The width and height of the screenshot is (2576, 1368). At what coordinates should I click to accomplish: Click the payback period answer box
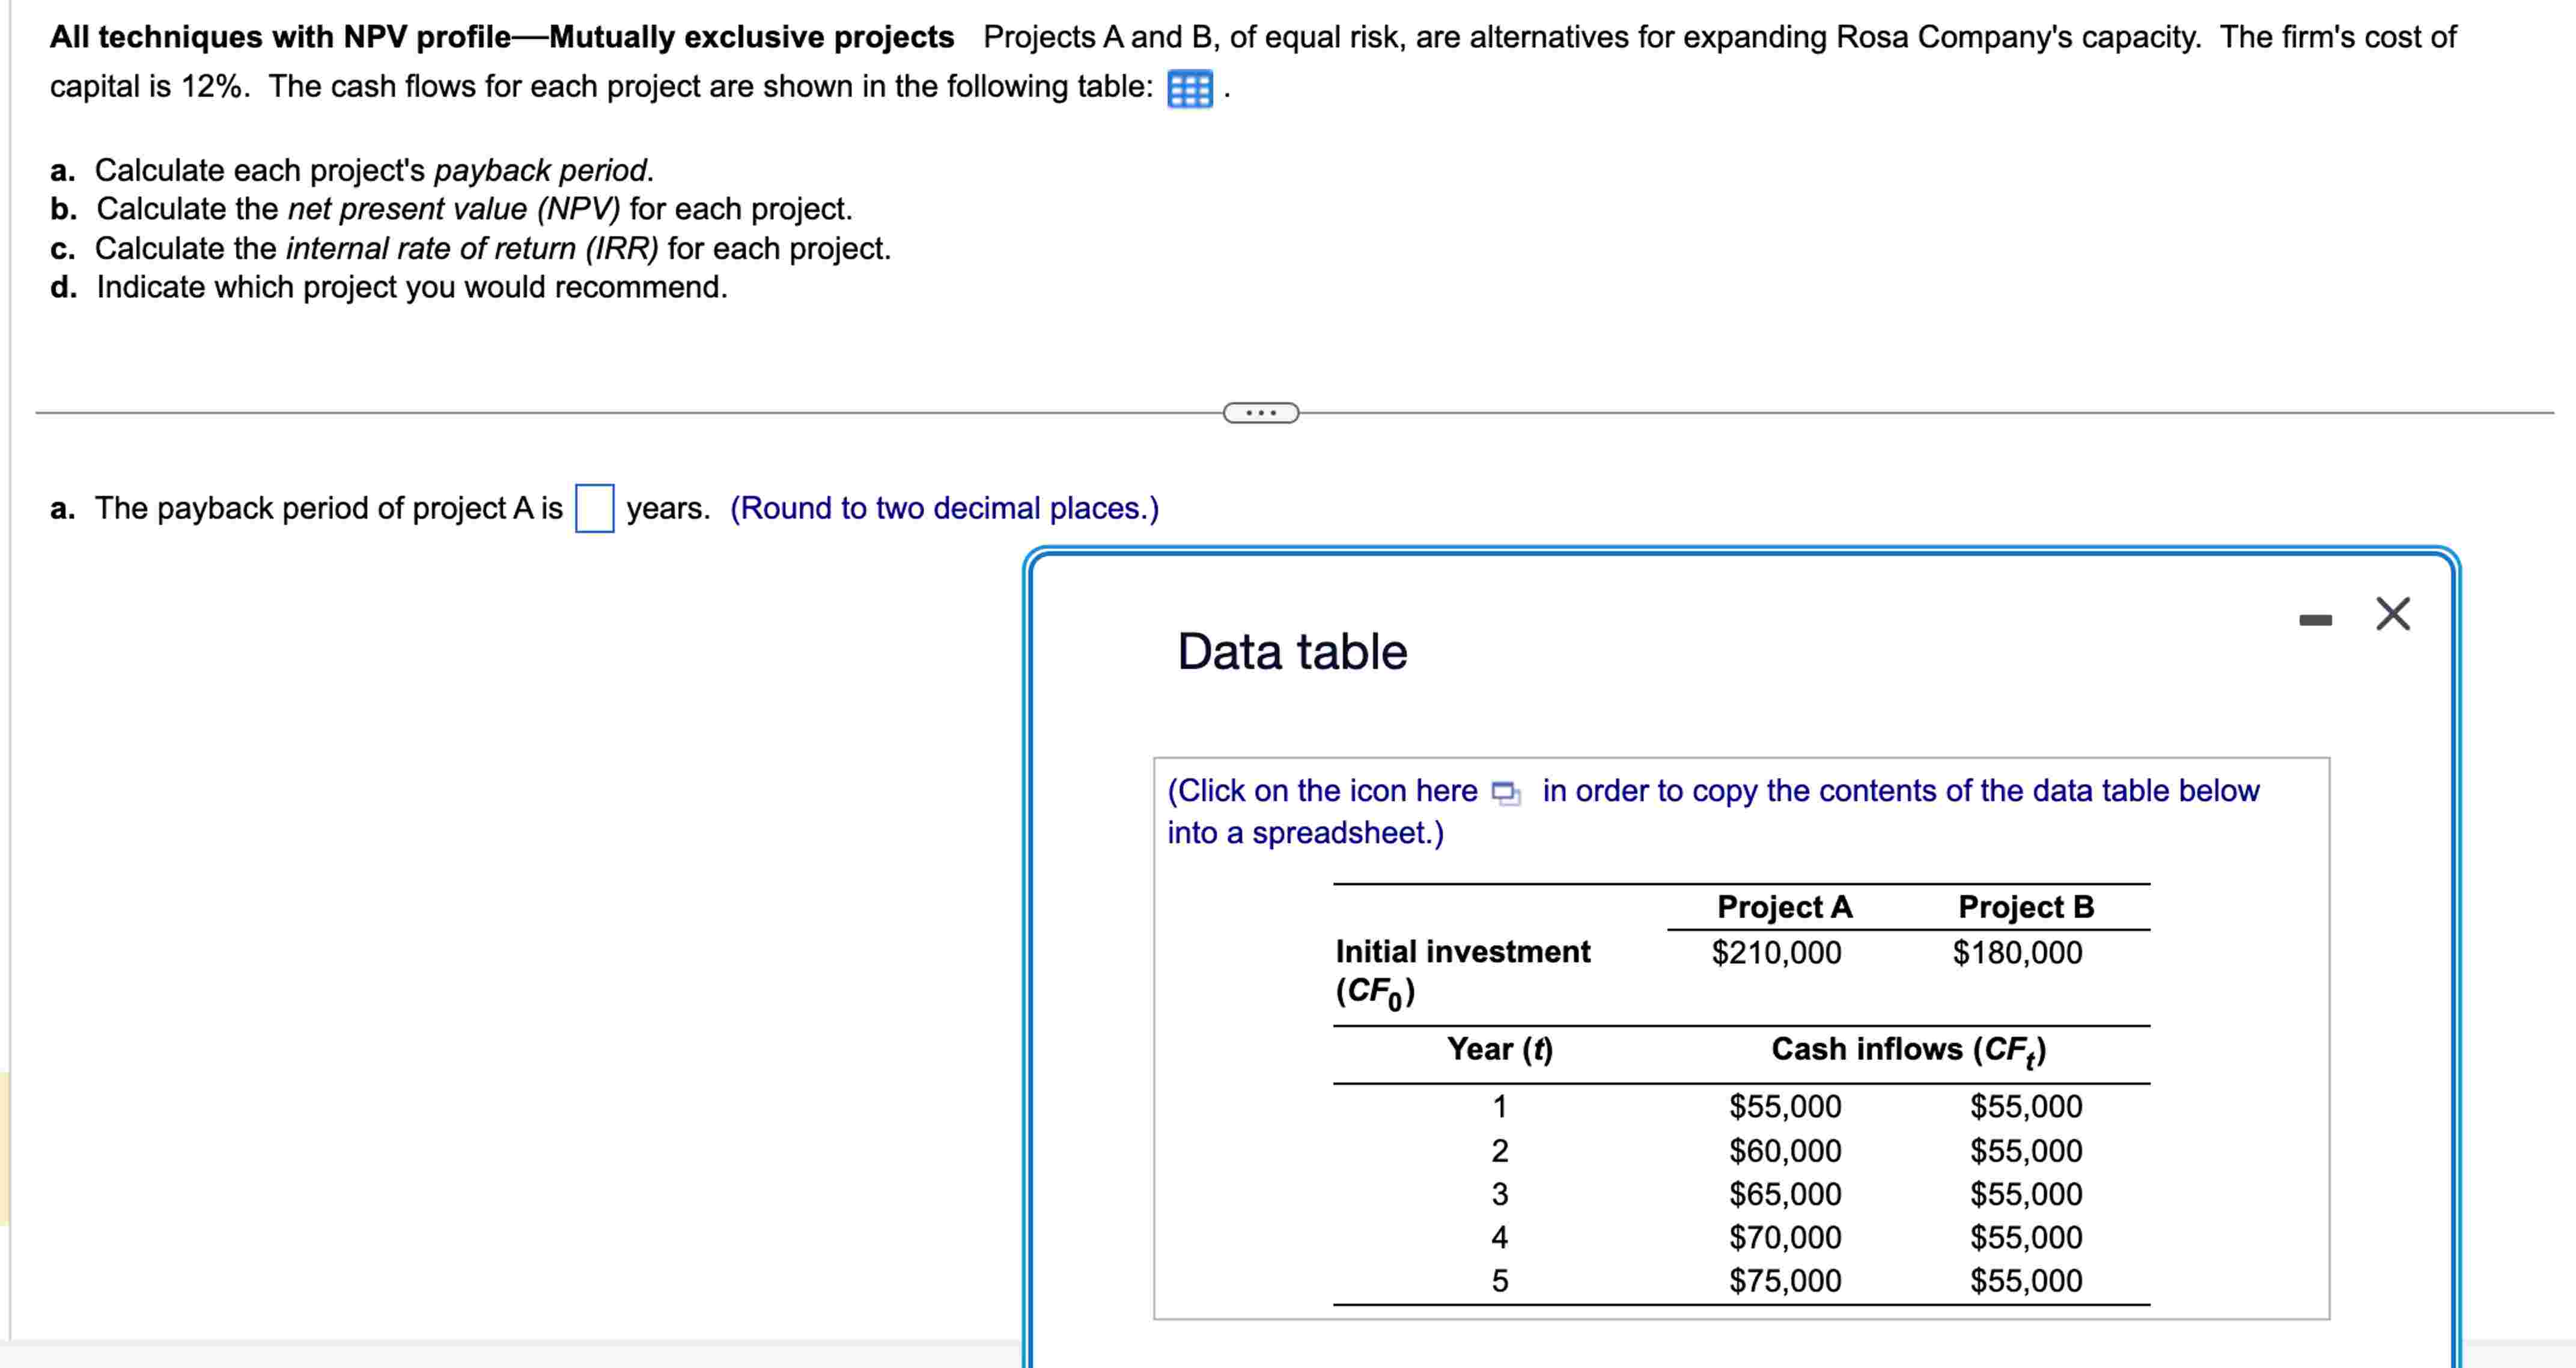tap(594, 508)
